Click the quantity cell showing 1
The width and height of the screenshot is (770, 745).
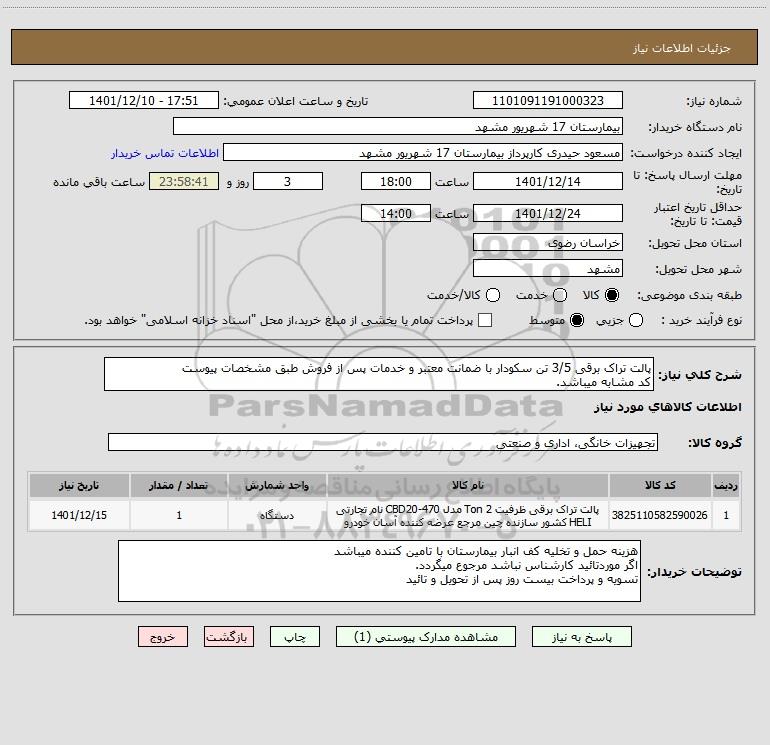pyautogui.click(x=179, y=515)
